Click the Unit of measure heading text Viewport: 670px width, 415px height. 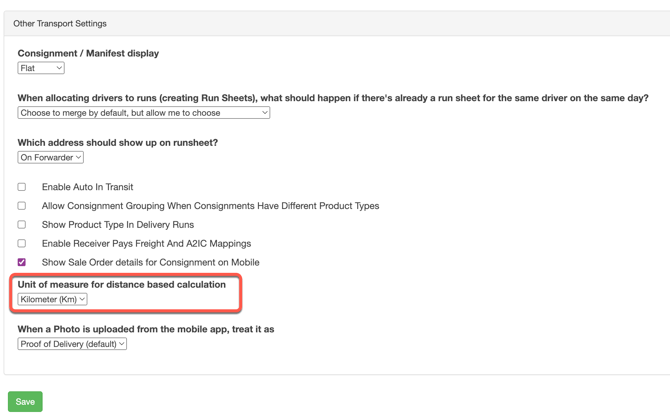pos(121,284)
